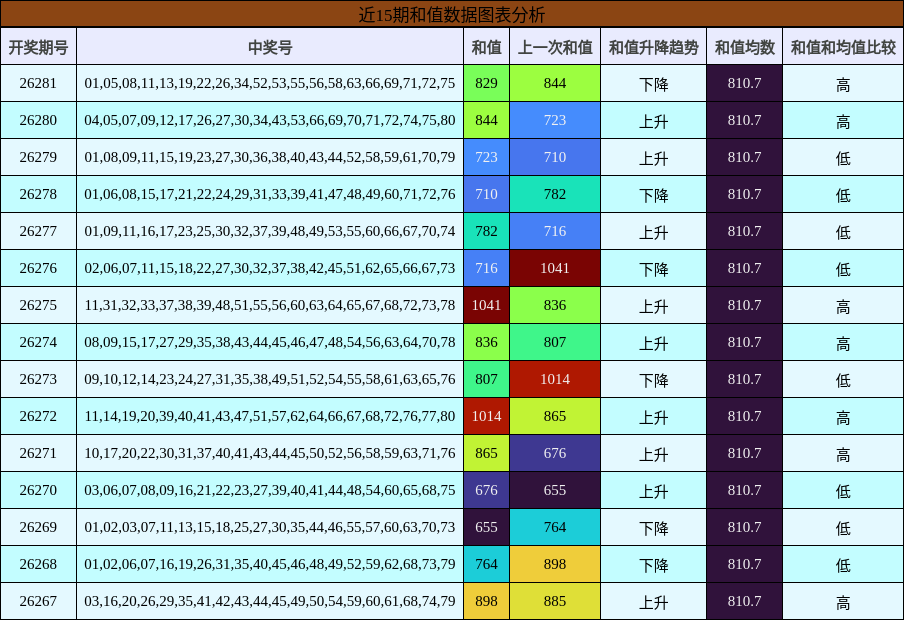904x620 pixels.
Task: Select 低 comparison in row 26268
Action: point(843,565)
